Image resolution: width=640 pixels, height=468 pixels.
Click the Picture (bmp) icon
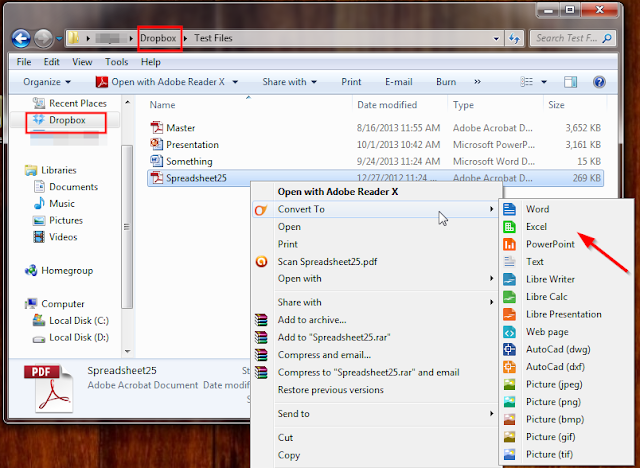pos(509,419)
